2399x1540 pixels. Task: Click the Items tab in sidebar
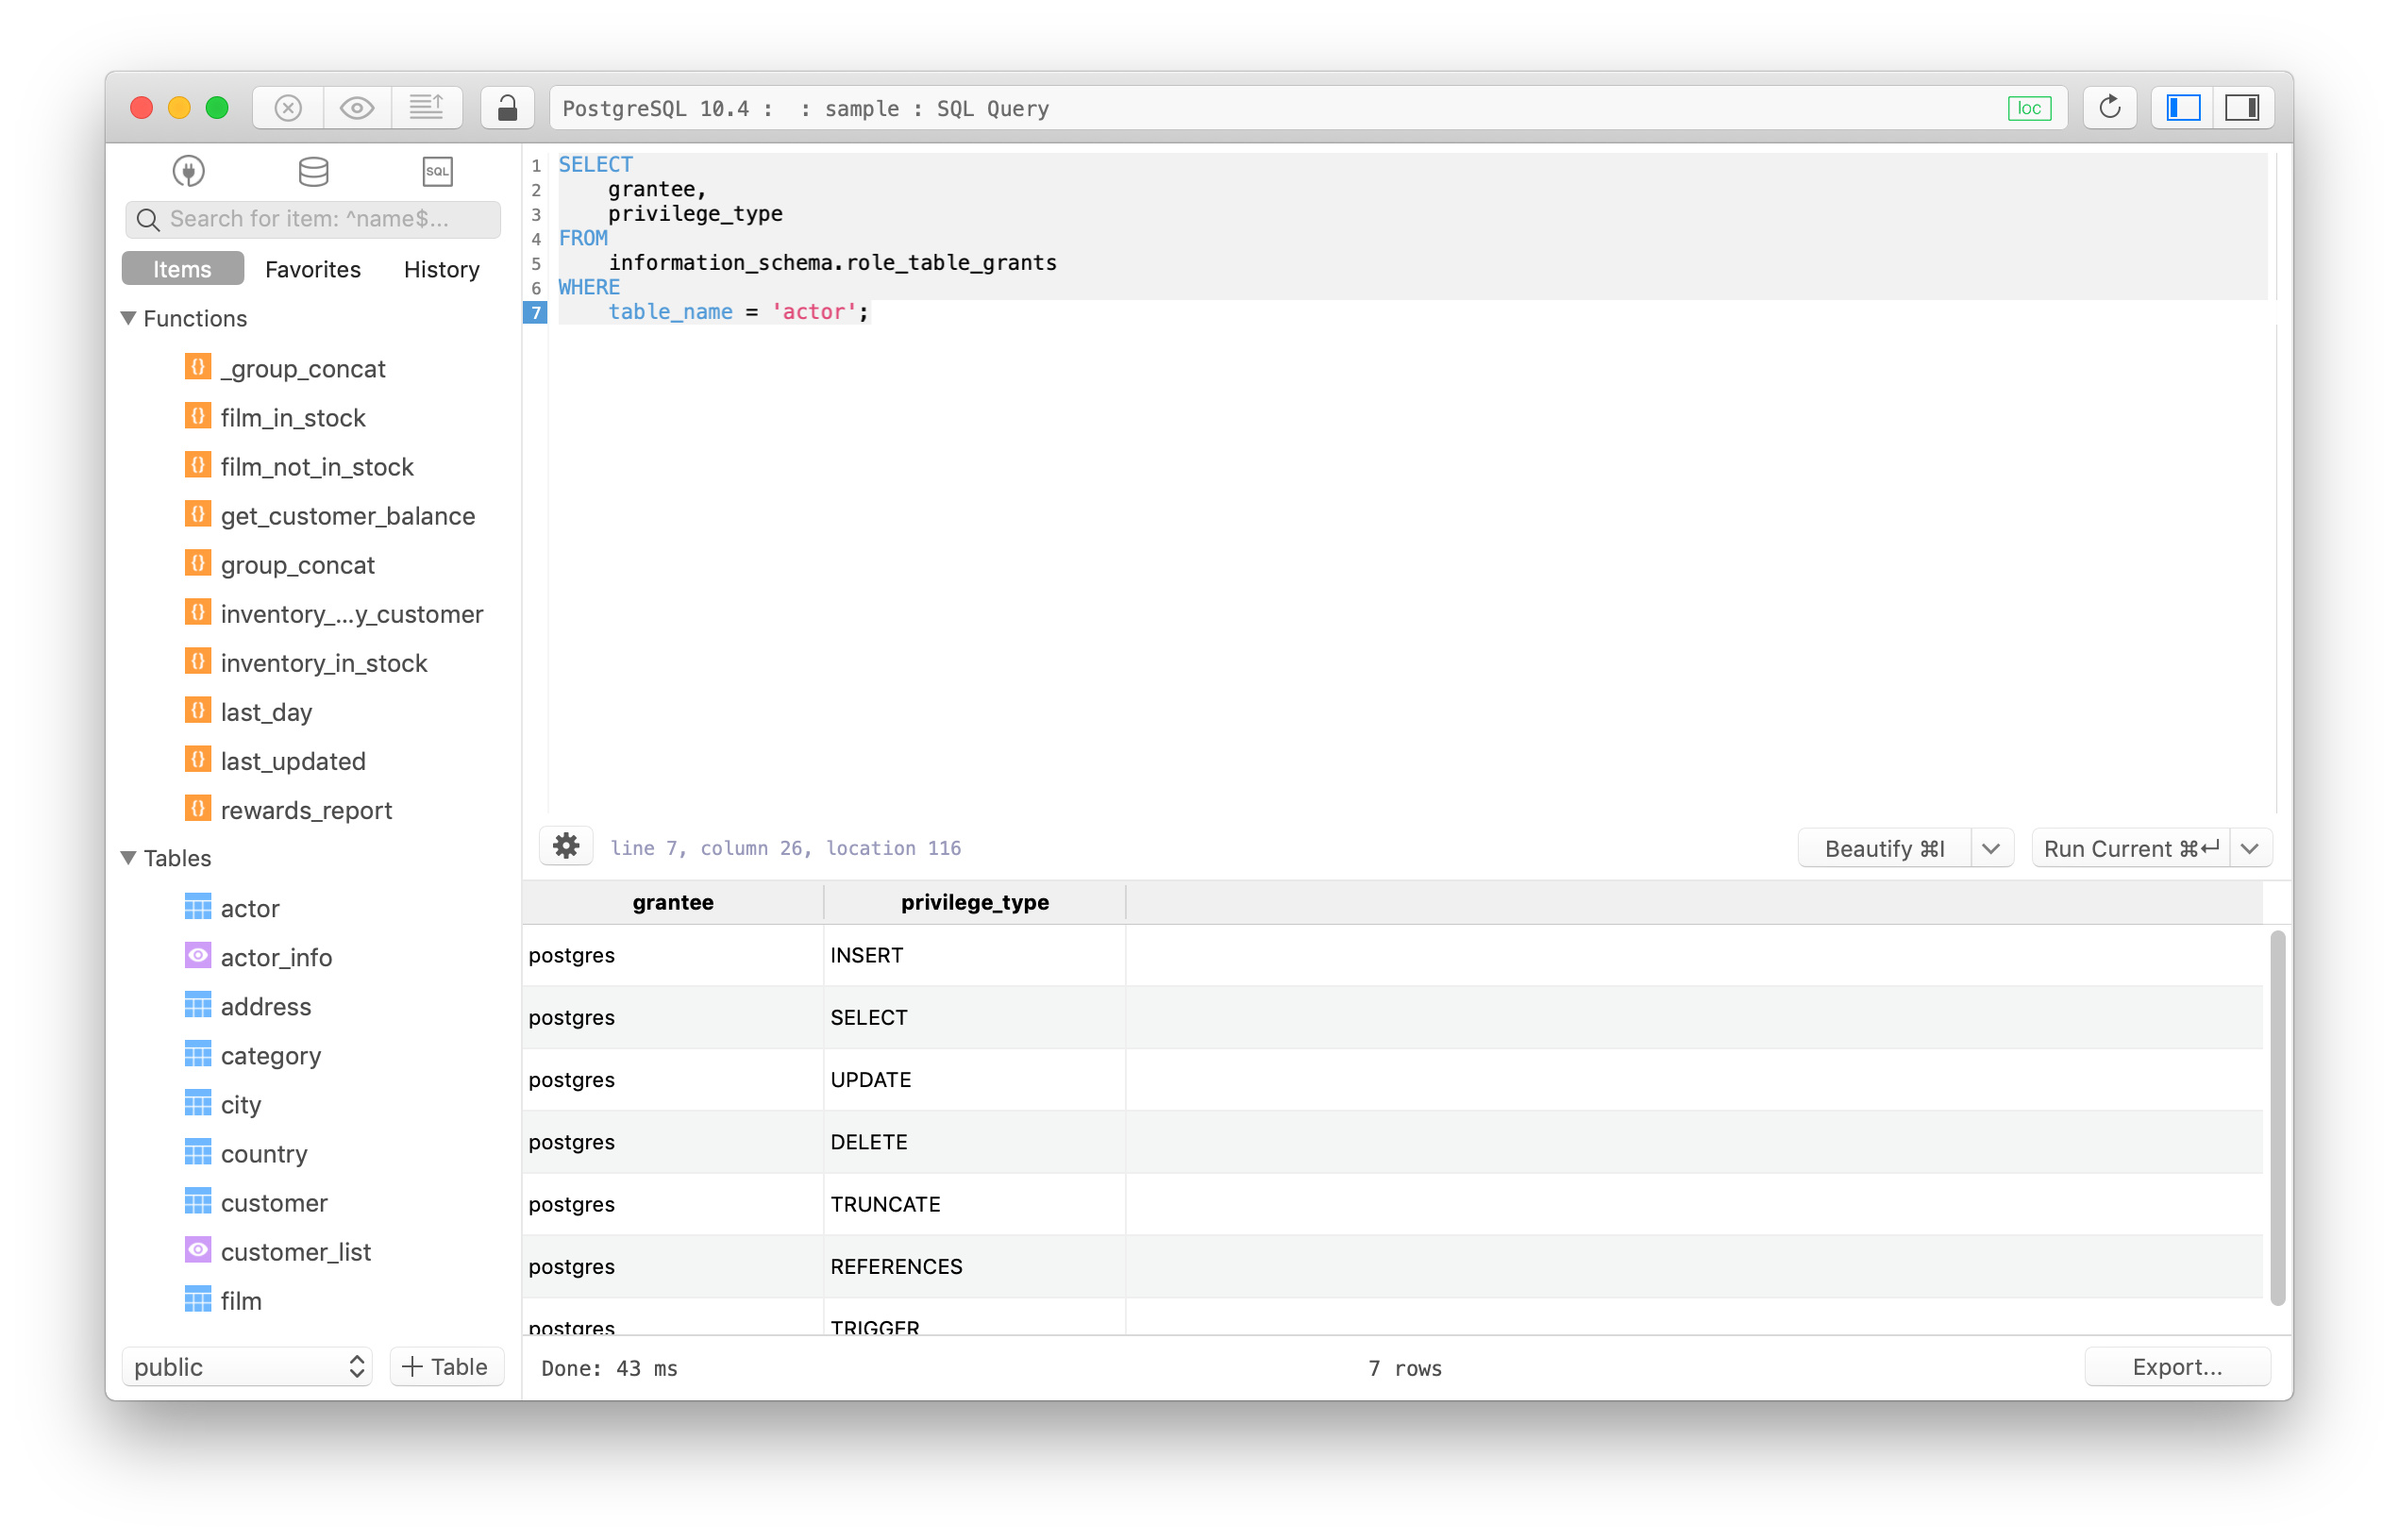click(184, 267)
